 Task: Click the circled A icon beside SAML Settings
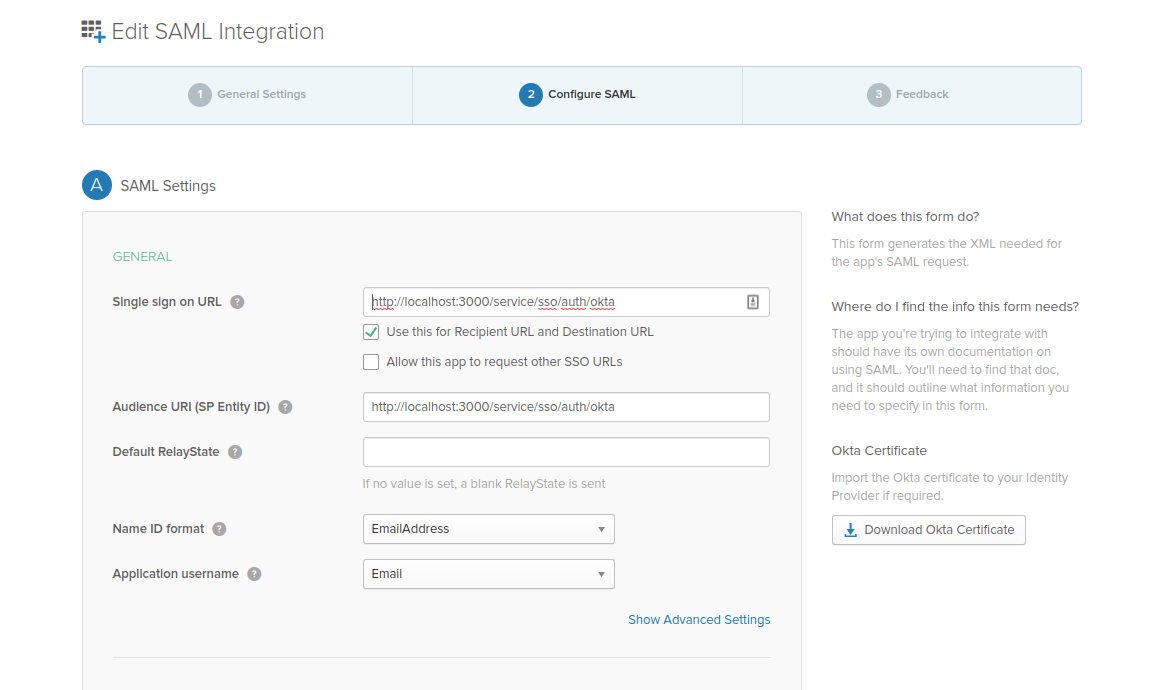[96, 185]
